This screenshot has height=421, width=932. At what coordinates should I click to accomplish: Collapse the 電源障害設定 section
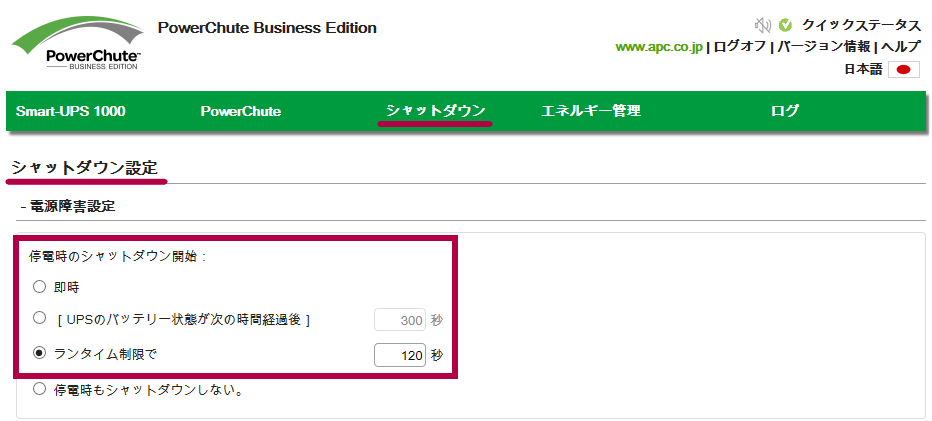(68, 206)
